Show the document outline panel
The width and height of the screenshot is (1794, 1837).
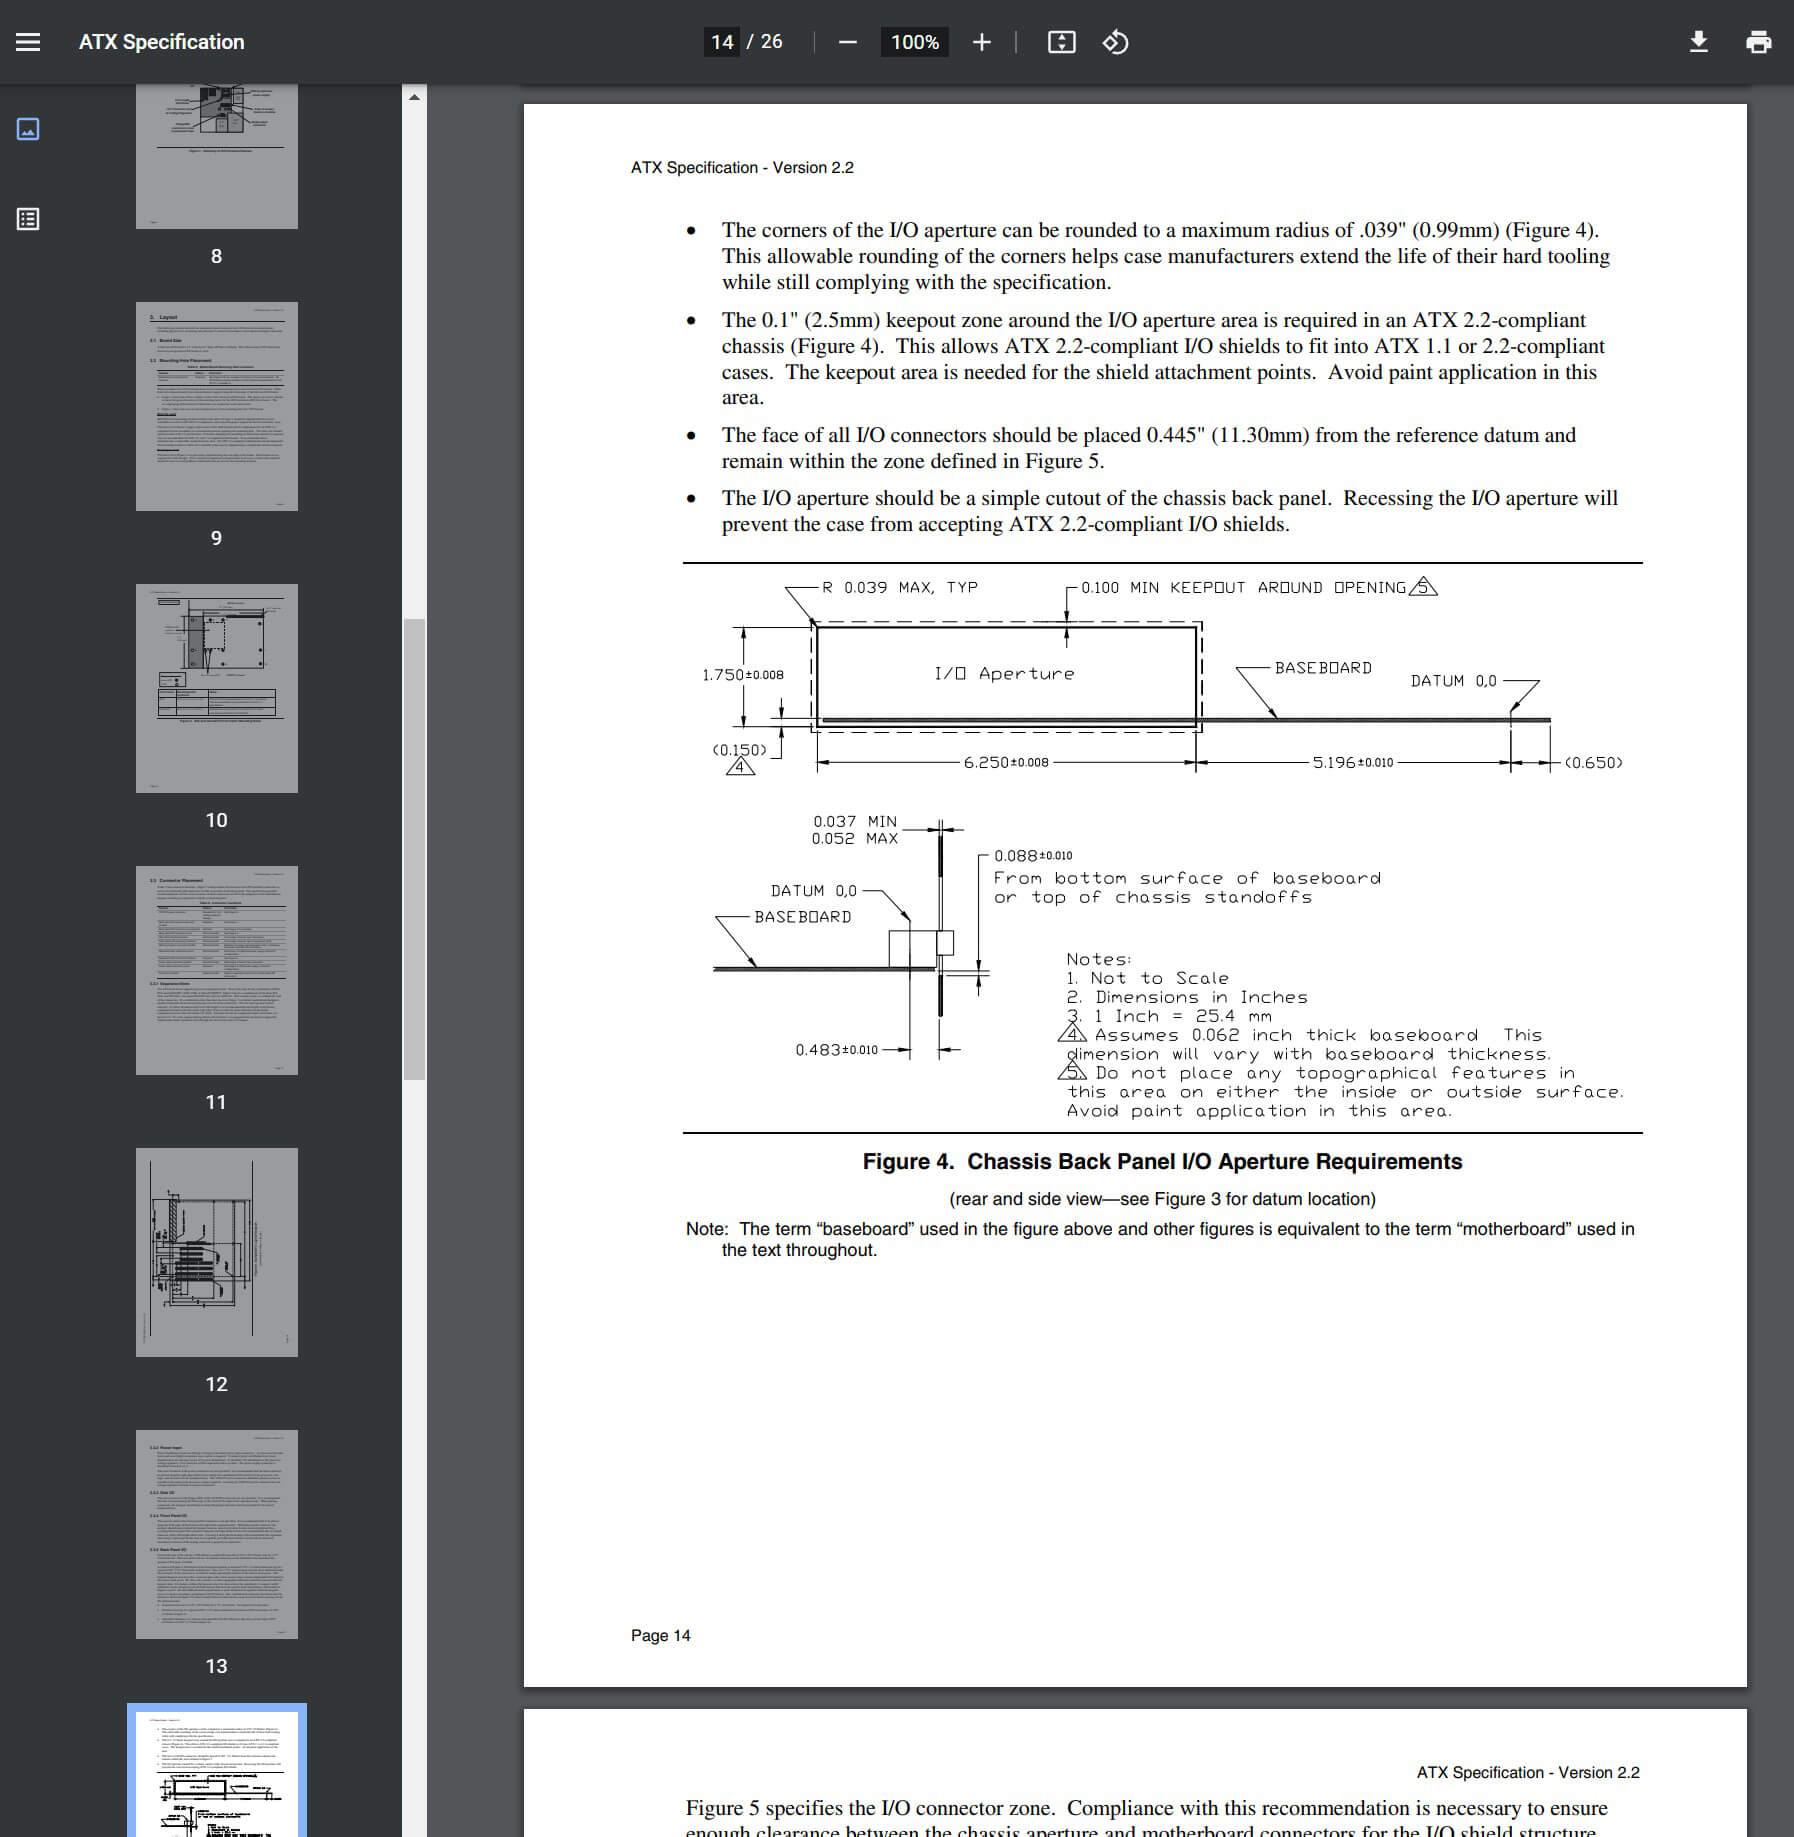[x=28, y=219]
